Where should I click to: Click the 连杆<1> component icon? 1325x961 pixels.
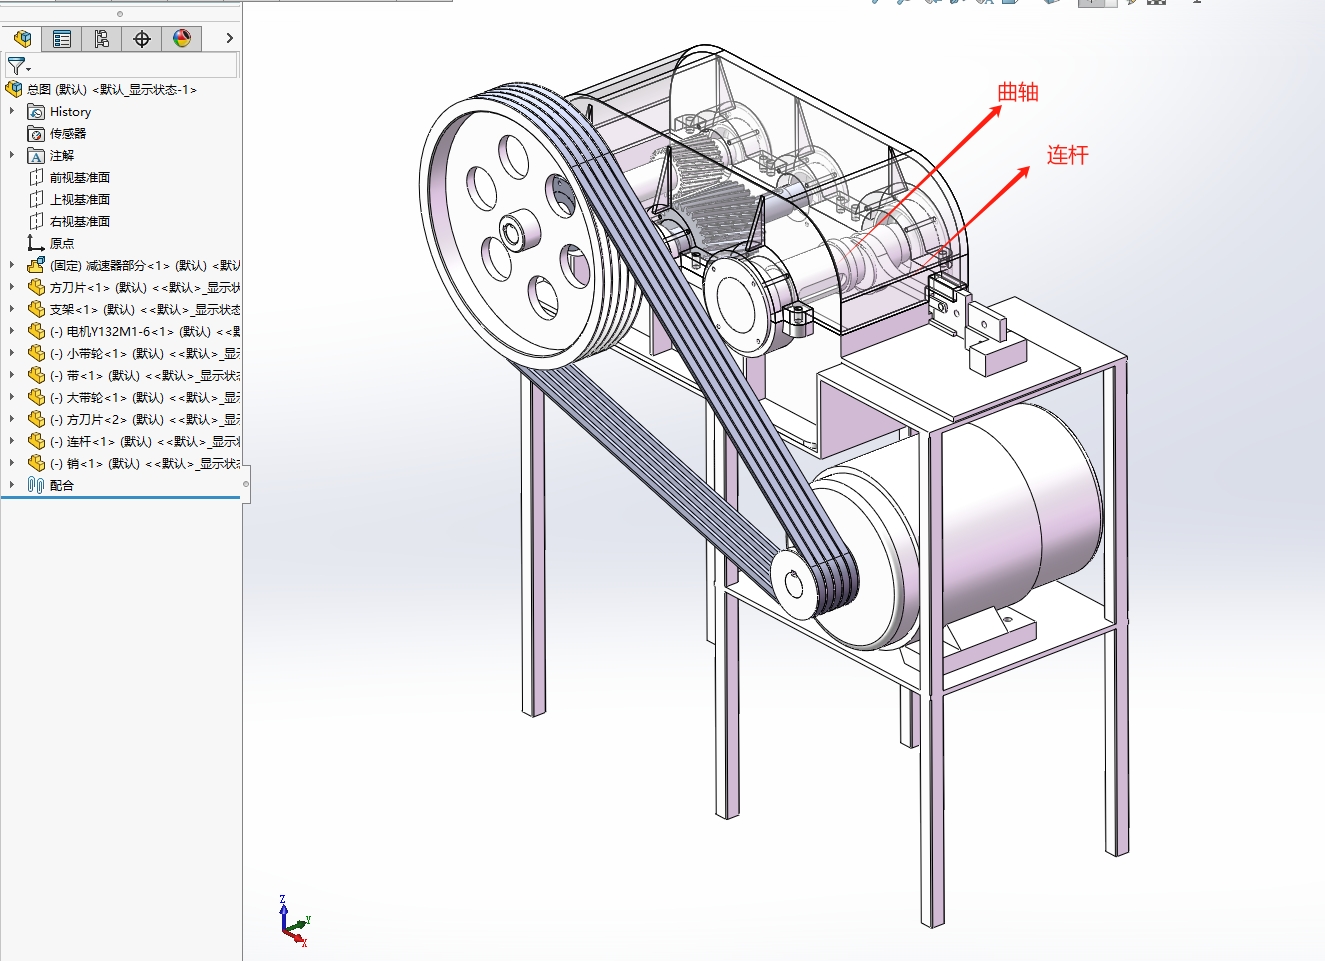(36, 442)
